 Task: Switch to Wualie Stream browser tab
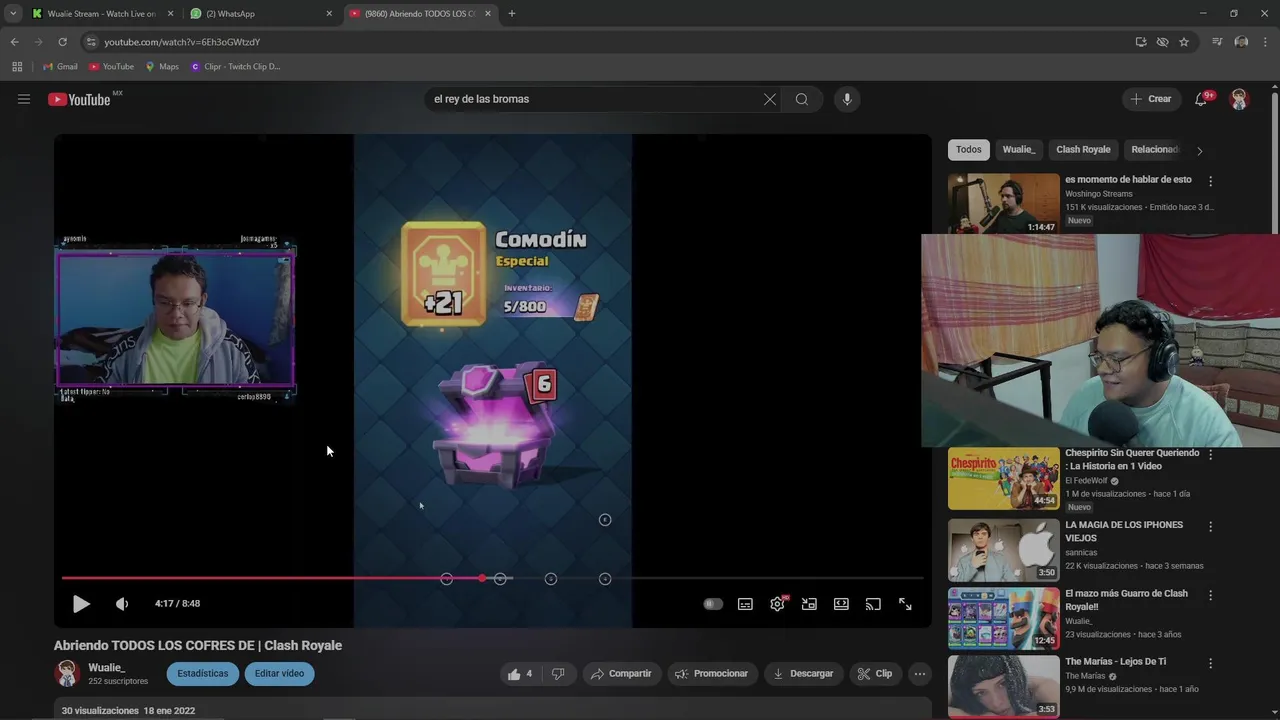101,14
